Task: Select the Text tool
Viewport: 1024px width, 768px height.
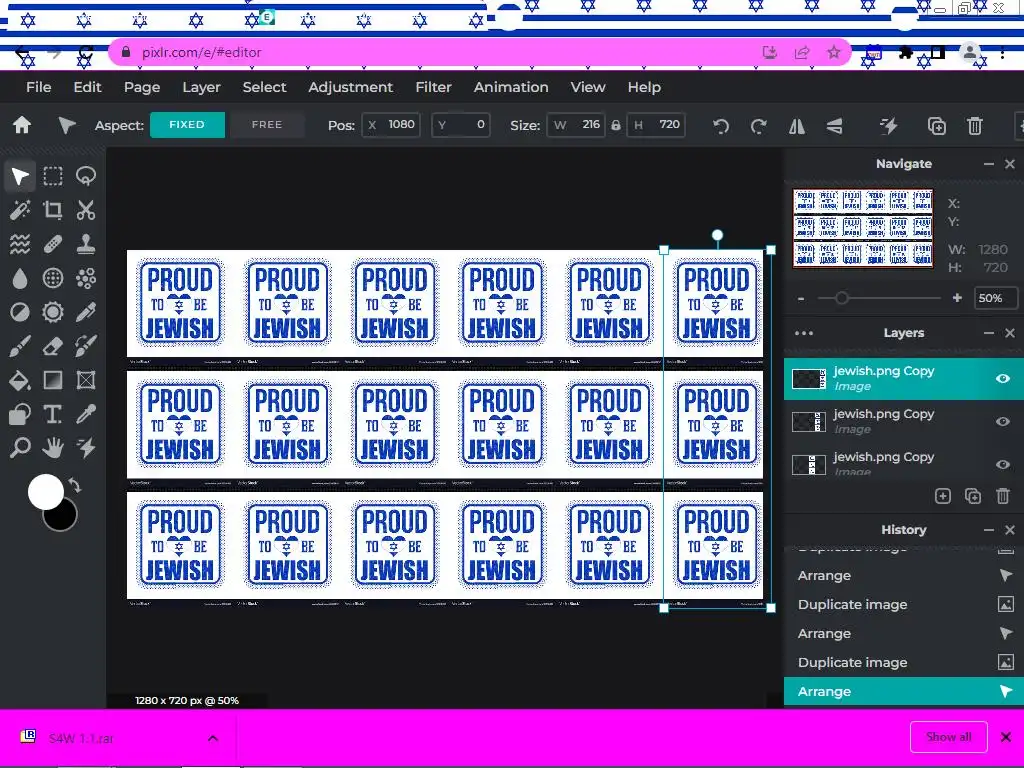Action: (53, 414)
